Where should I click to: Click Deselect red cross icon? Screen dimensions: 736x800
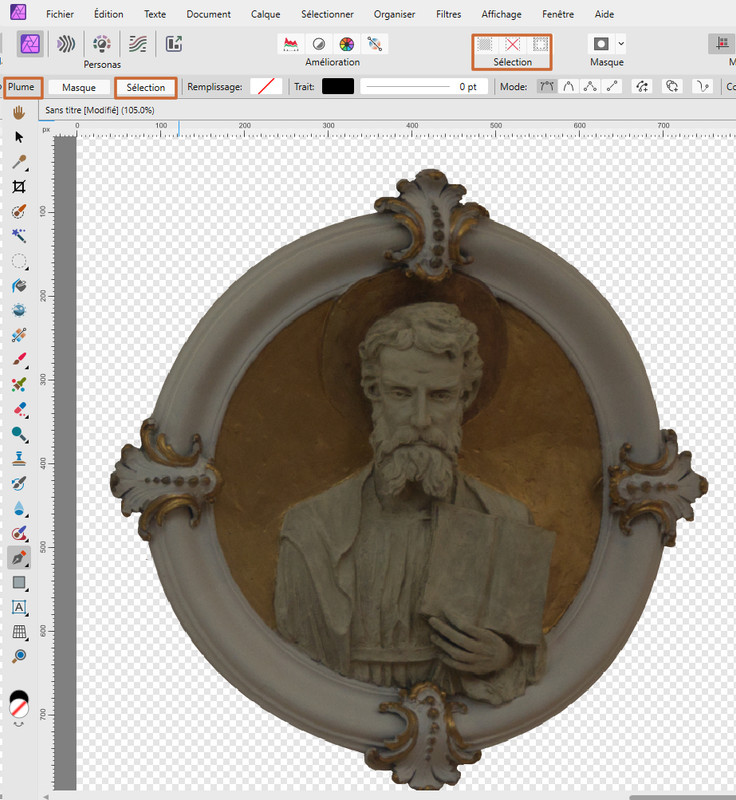point(513,44)
